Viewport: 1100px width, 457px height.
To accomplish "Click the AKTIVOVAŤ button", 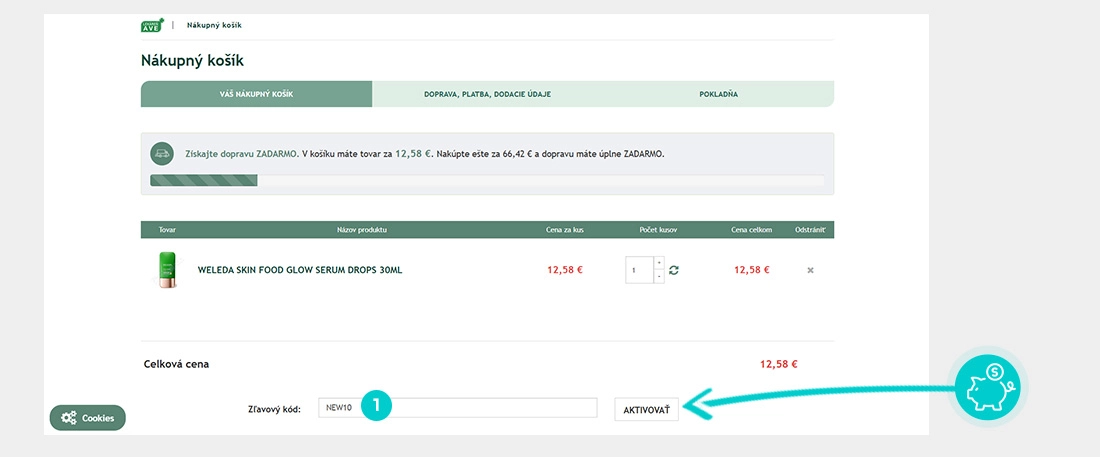I will [647, 409].
